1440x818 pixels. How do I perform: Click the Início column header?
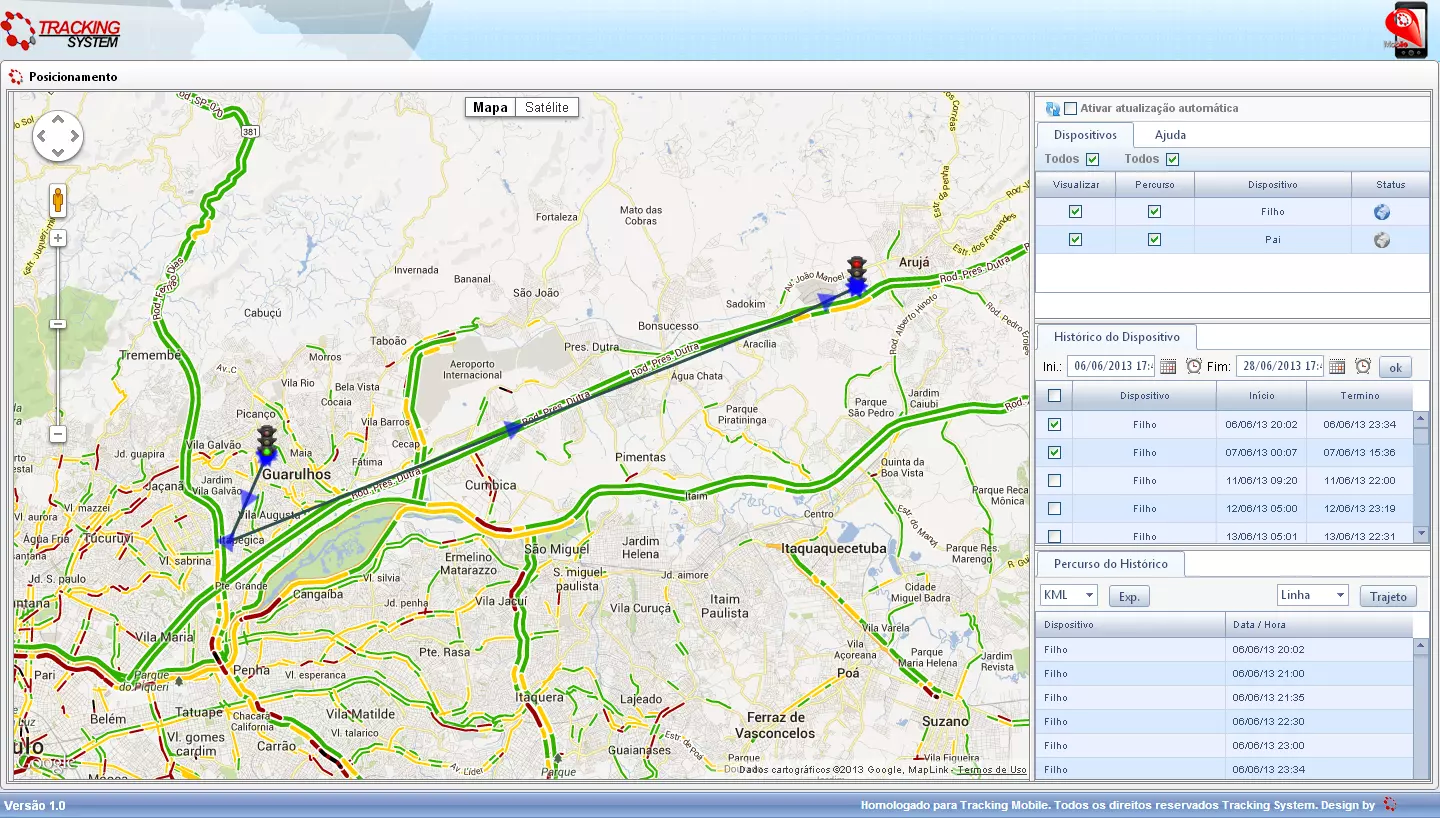click(x=1261, y=396)
